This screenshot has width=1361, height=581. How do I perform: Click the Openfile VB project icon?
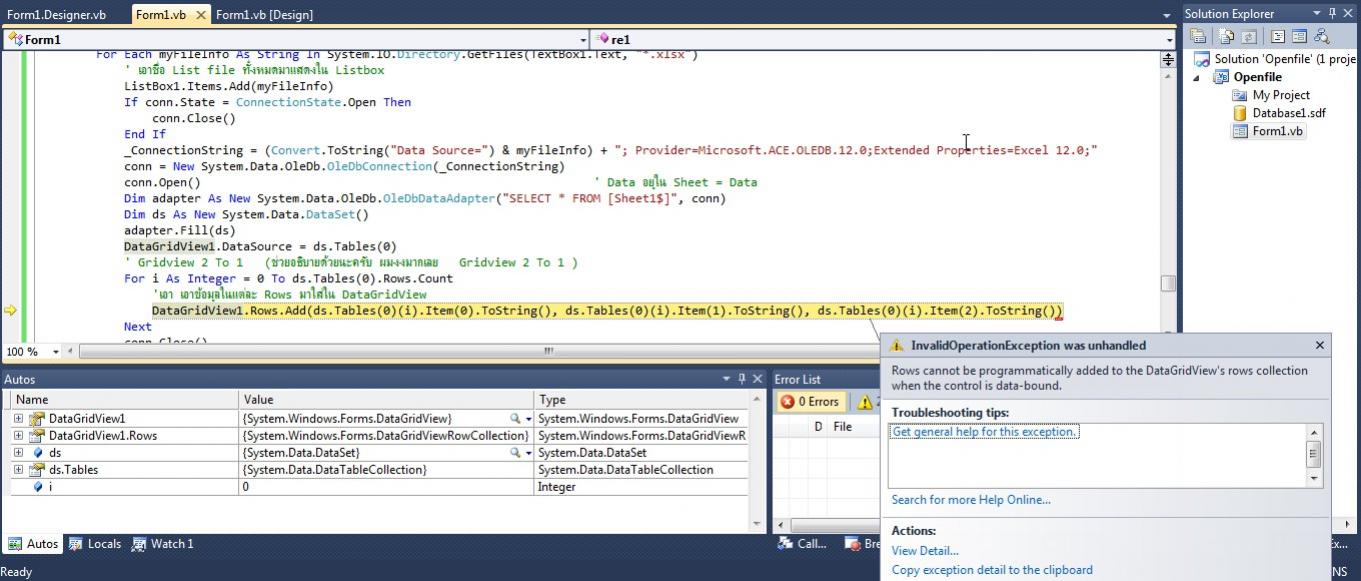coord(1220,77)
